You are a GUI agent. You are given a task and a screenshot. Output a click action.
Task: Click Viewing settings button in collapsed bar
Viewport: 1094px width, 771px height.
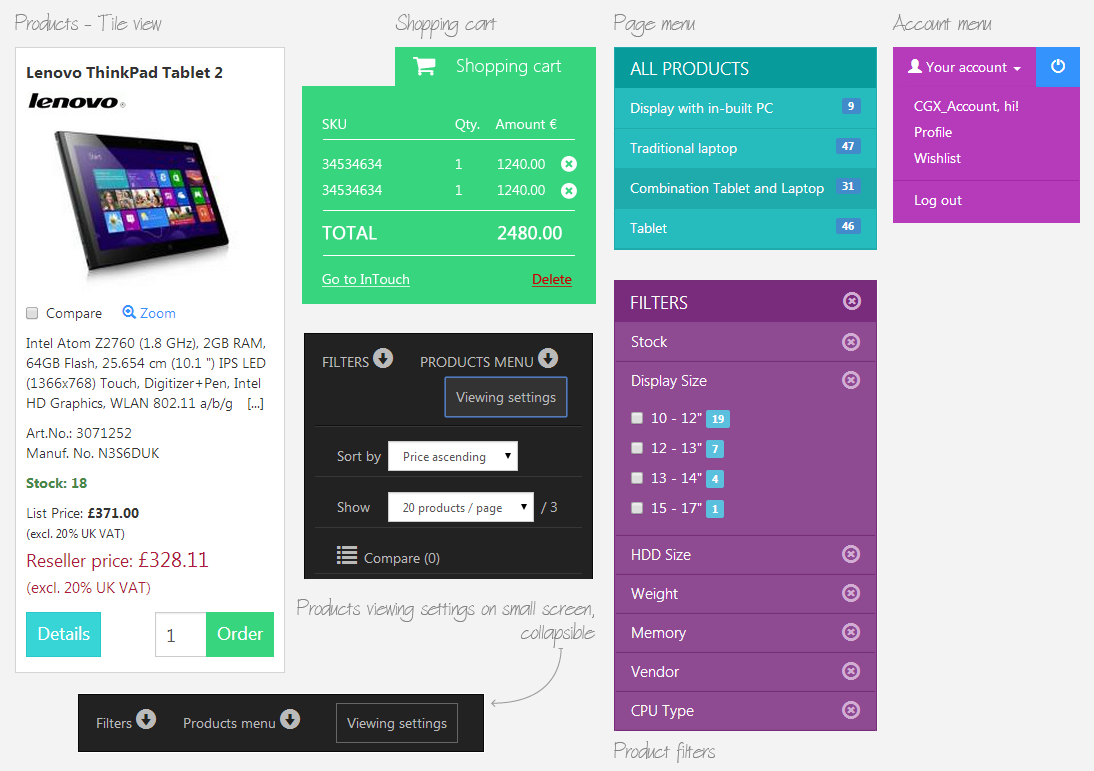point(397,723)
